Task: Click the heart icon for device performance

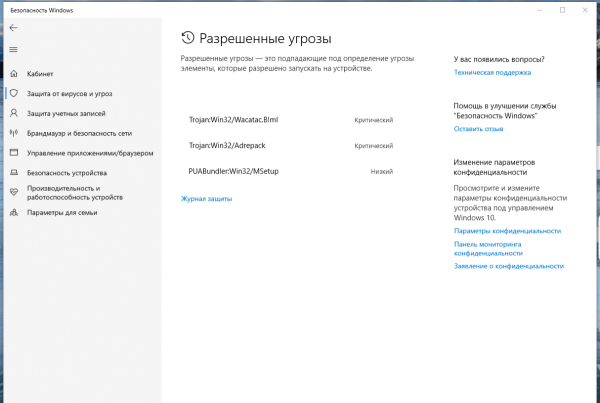Action: point(14,192)
